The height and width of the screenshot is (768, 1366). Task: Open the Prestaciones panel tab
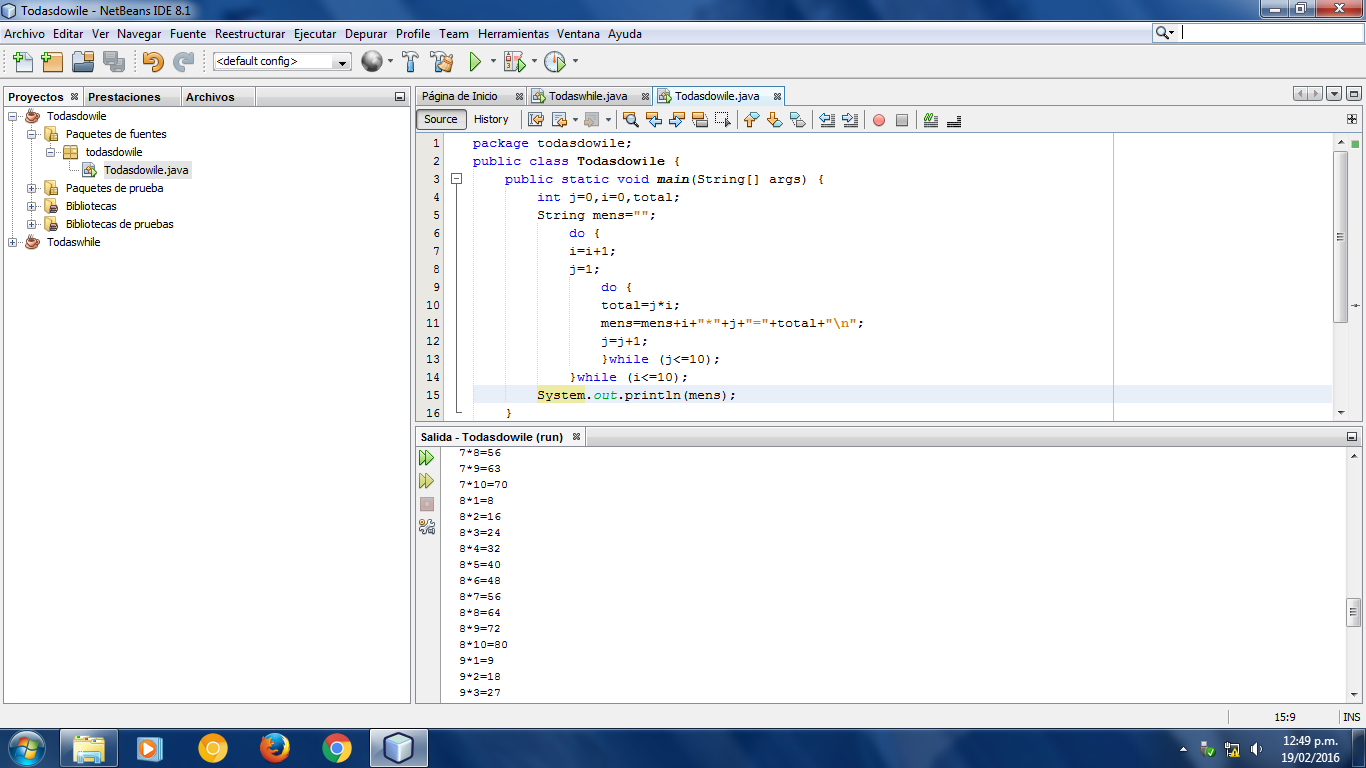pos(124,97)
